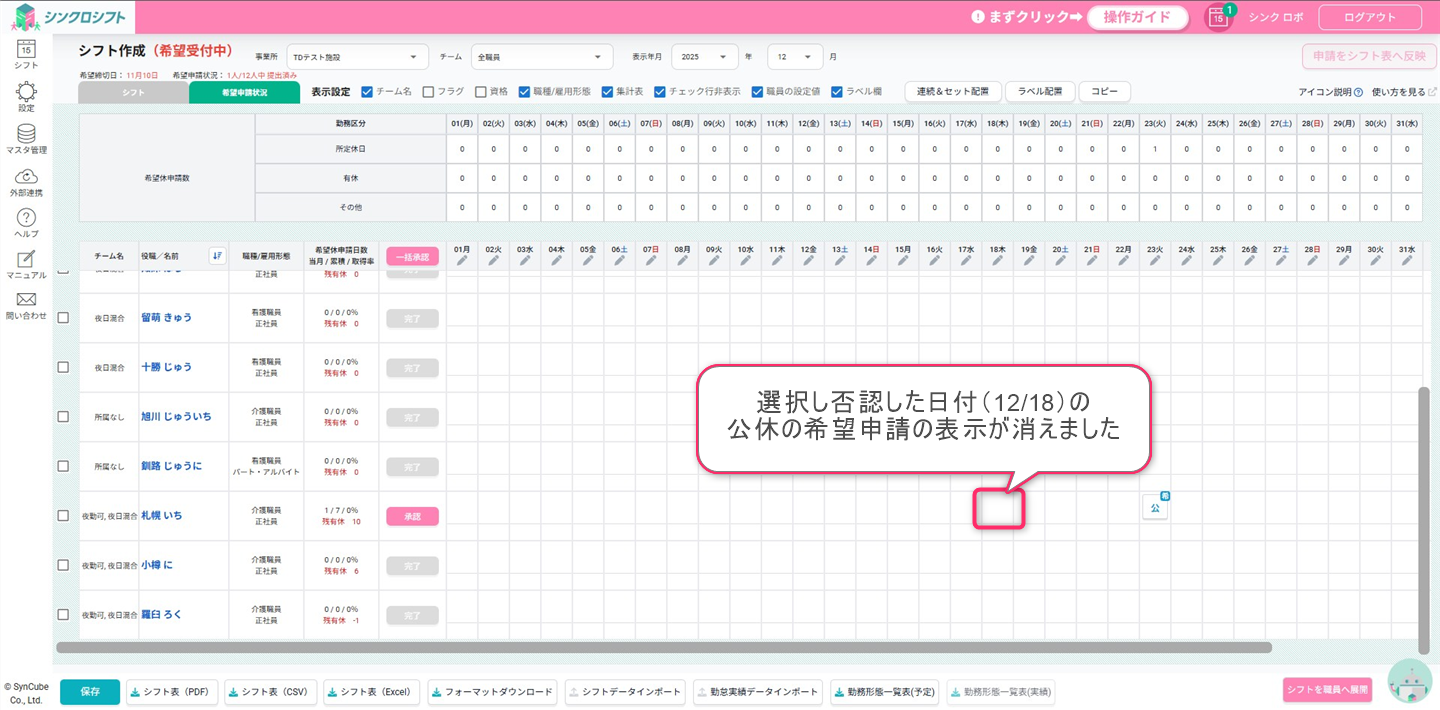Check the row checkbox for 札幌 いち
The width and height of the screenshot is (1440, 710).
point(63,516)
